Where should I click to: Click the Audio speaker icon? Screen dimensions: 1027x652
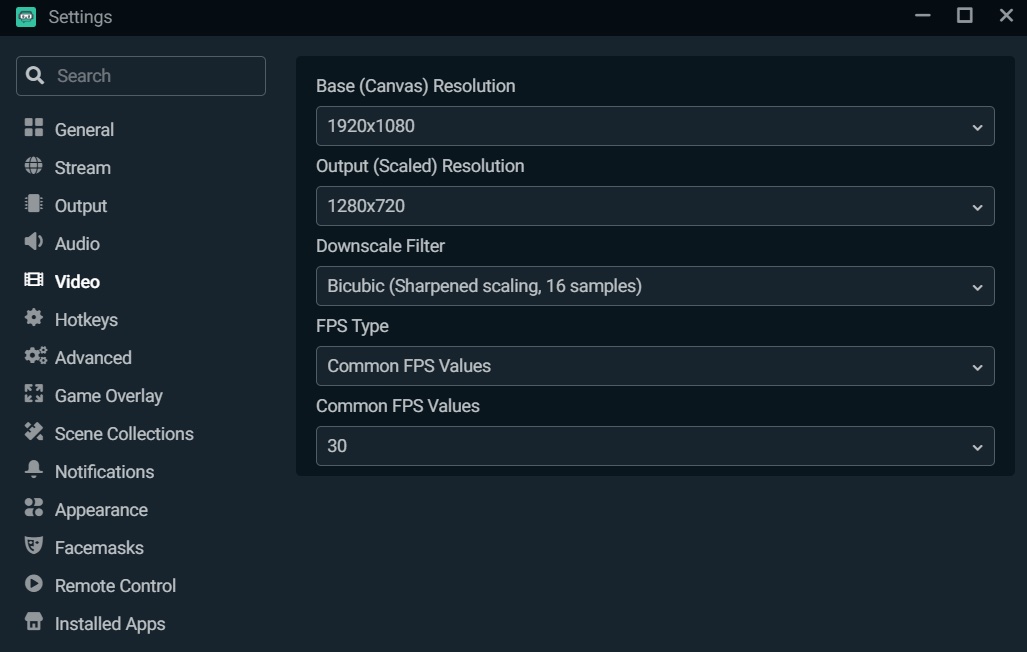pos(33,243)
